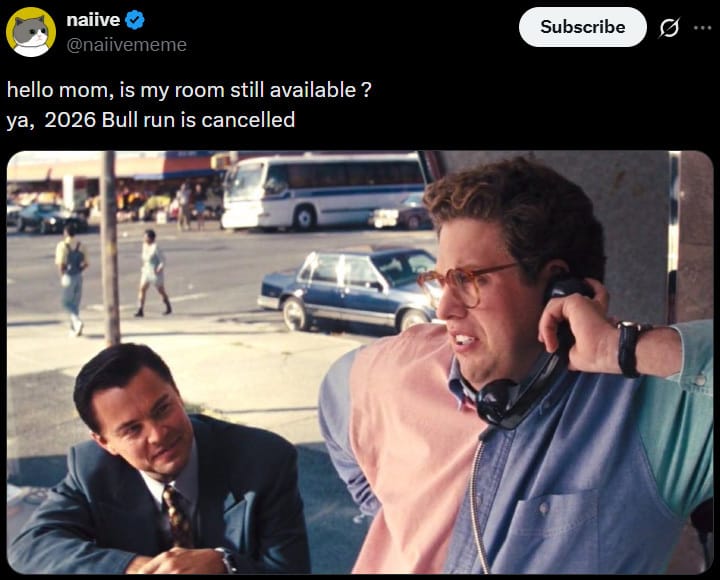Viewport: 720px width, 580px height.
Task: Open the naiive cat profile avatar
Action: coord(31,32)
